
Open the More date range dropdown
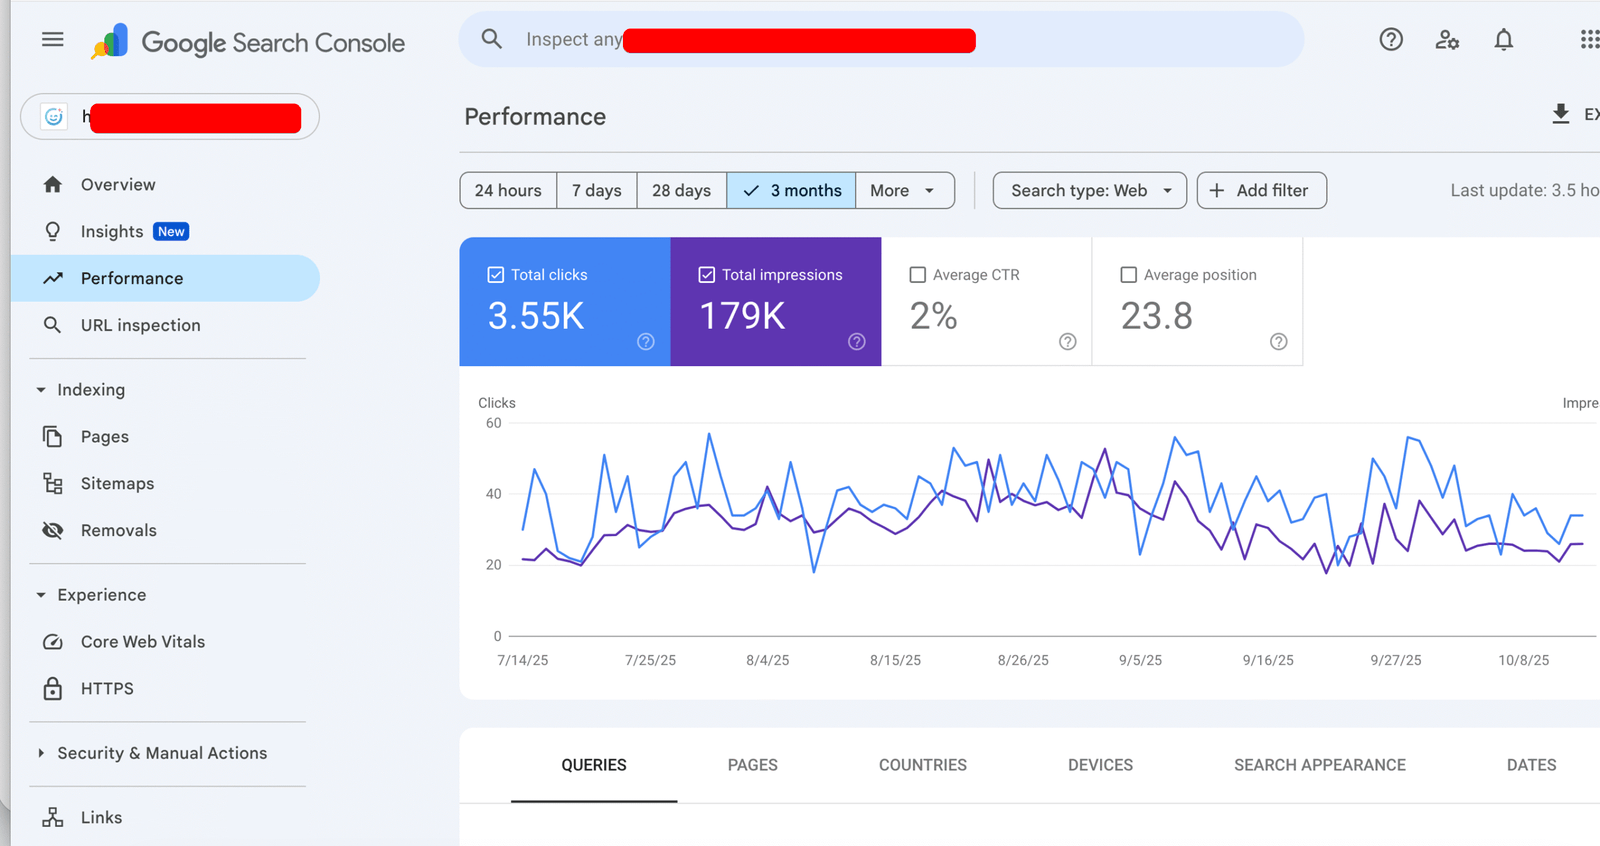(x=903, y=191)
